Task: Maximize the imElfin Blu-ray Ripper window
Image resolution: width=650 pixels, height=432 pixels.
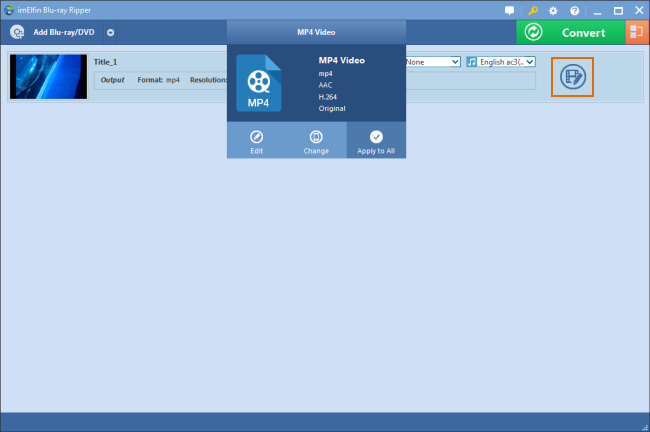Action: click(618, 11)
